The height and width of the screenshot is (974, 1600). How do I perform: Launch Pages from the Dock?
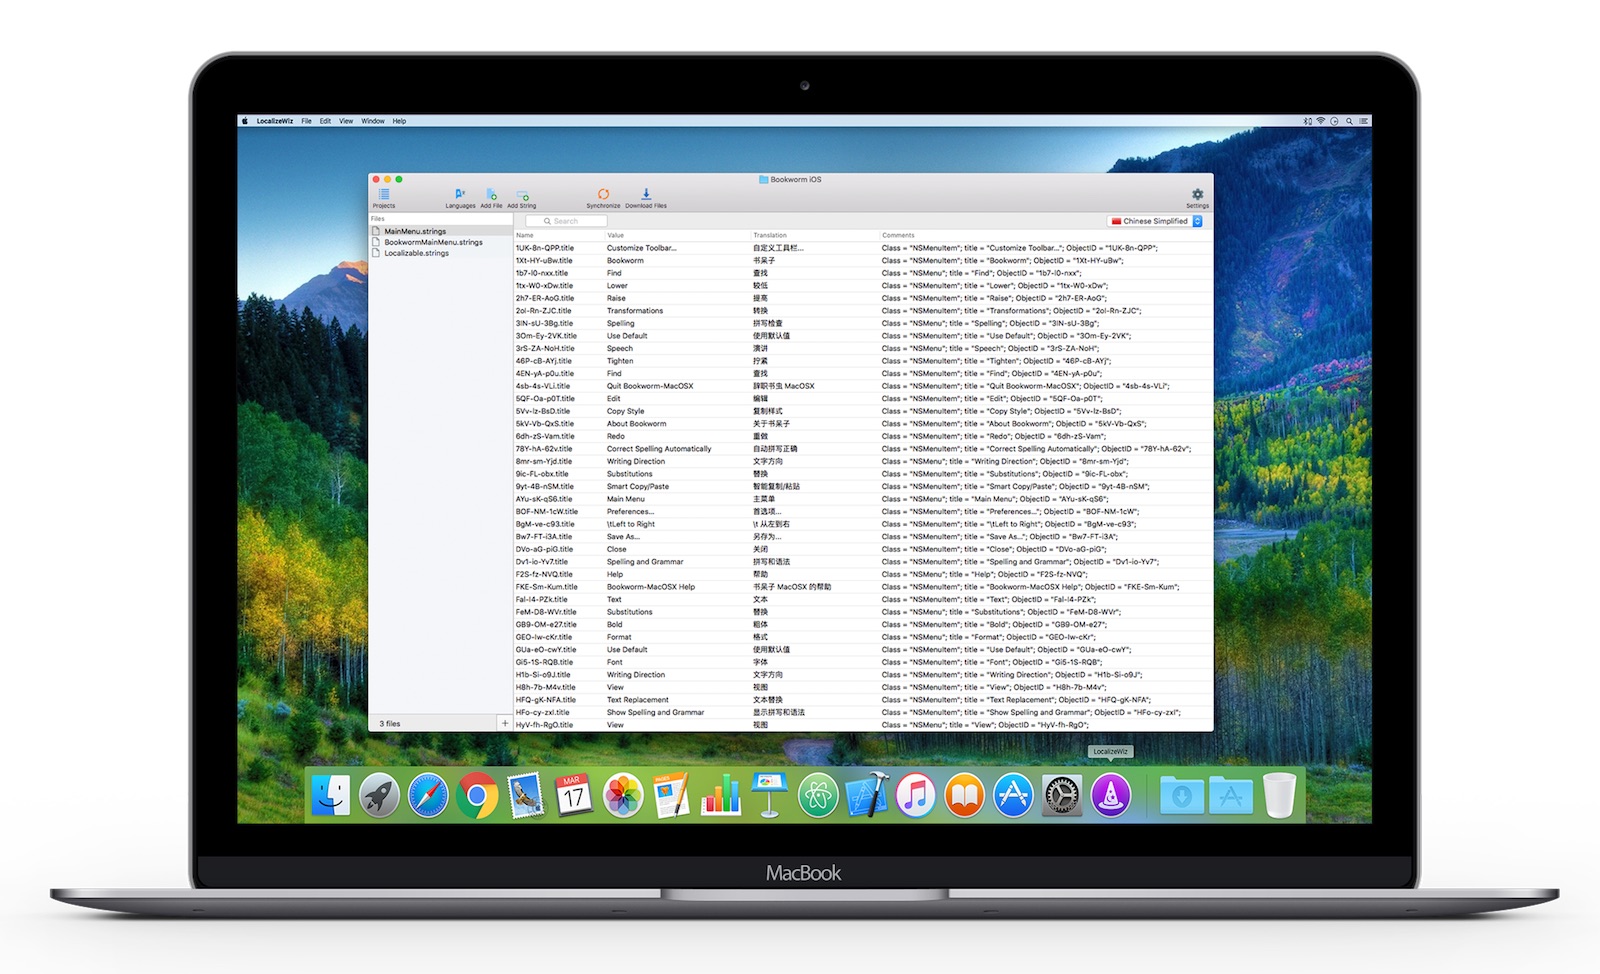tap(671, 796)
